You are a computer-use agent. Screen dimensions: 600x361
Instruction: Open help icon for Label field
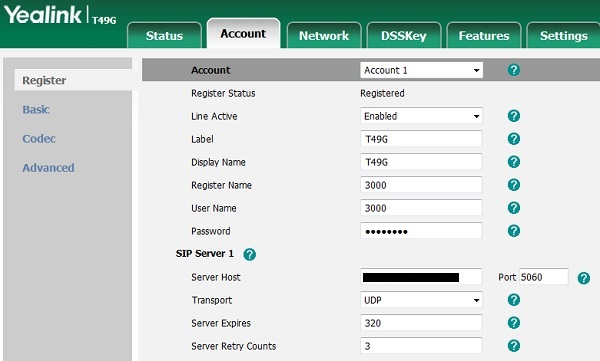click(x=514, y=139)
